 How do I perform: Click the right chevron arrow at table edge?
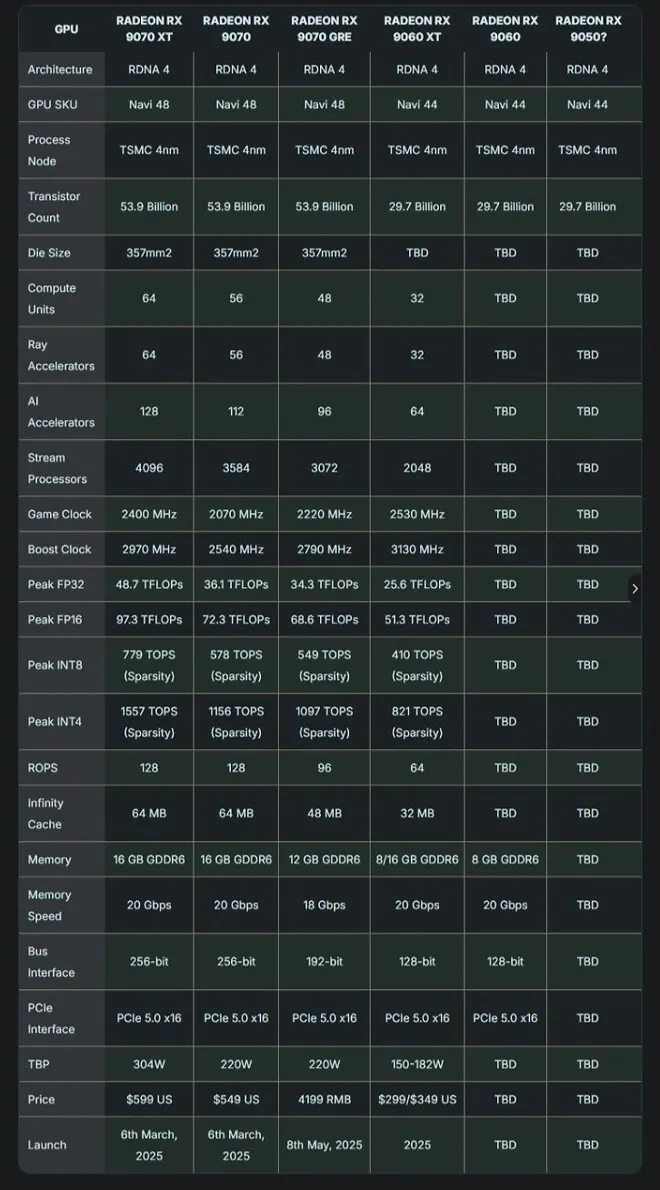[x=635, y=588]
